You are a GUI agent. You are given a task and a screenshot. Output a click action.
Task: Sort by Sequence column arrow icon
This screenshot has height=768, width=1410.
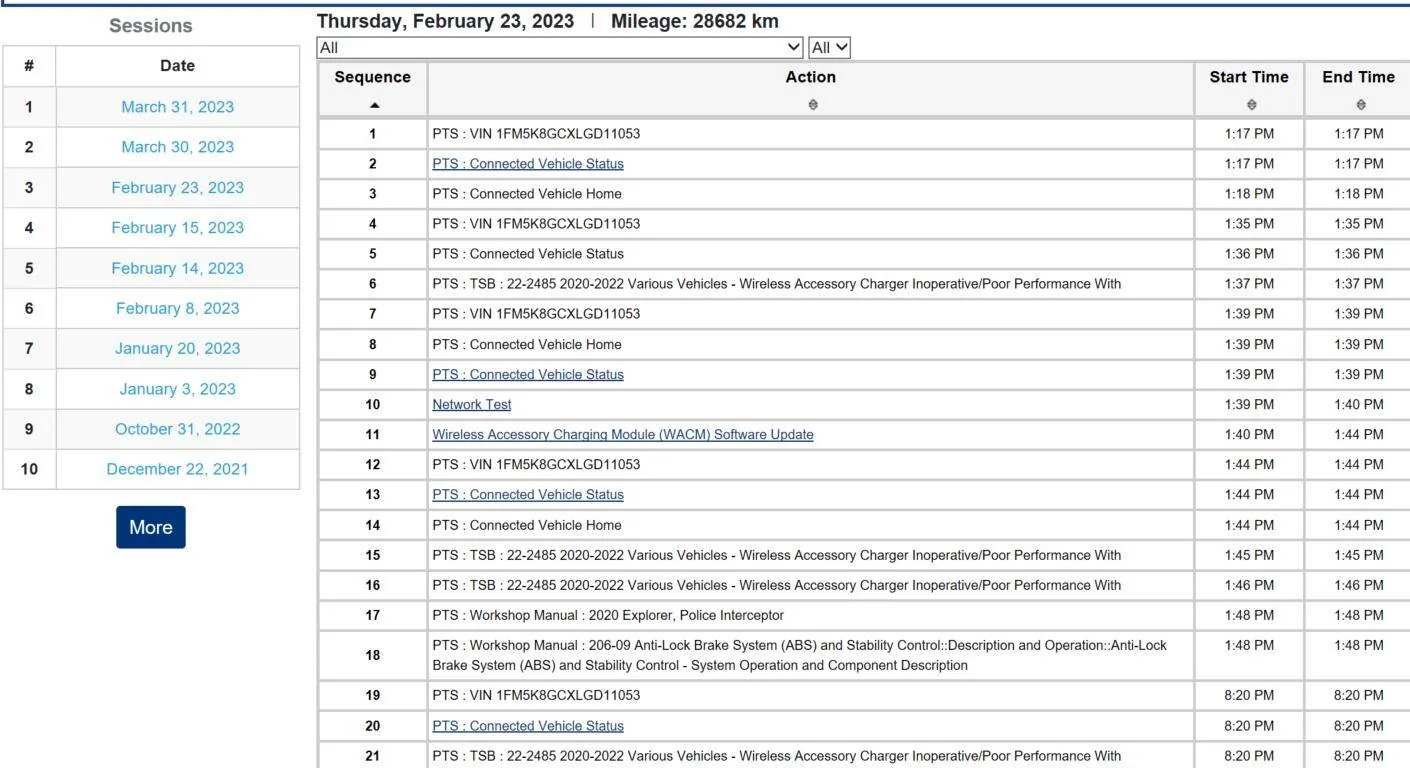pos(374,105)
